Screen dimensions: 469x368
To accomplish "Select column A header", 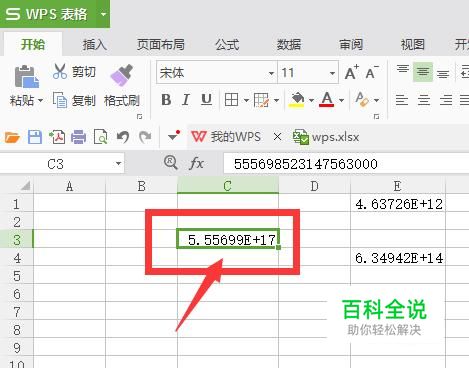I will pos(69,186).
